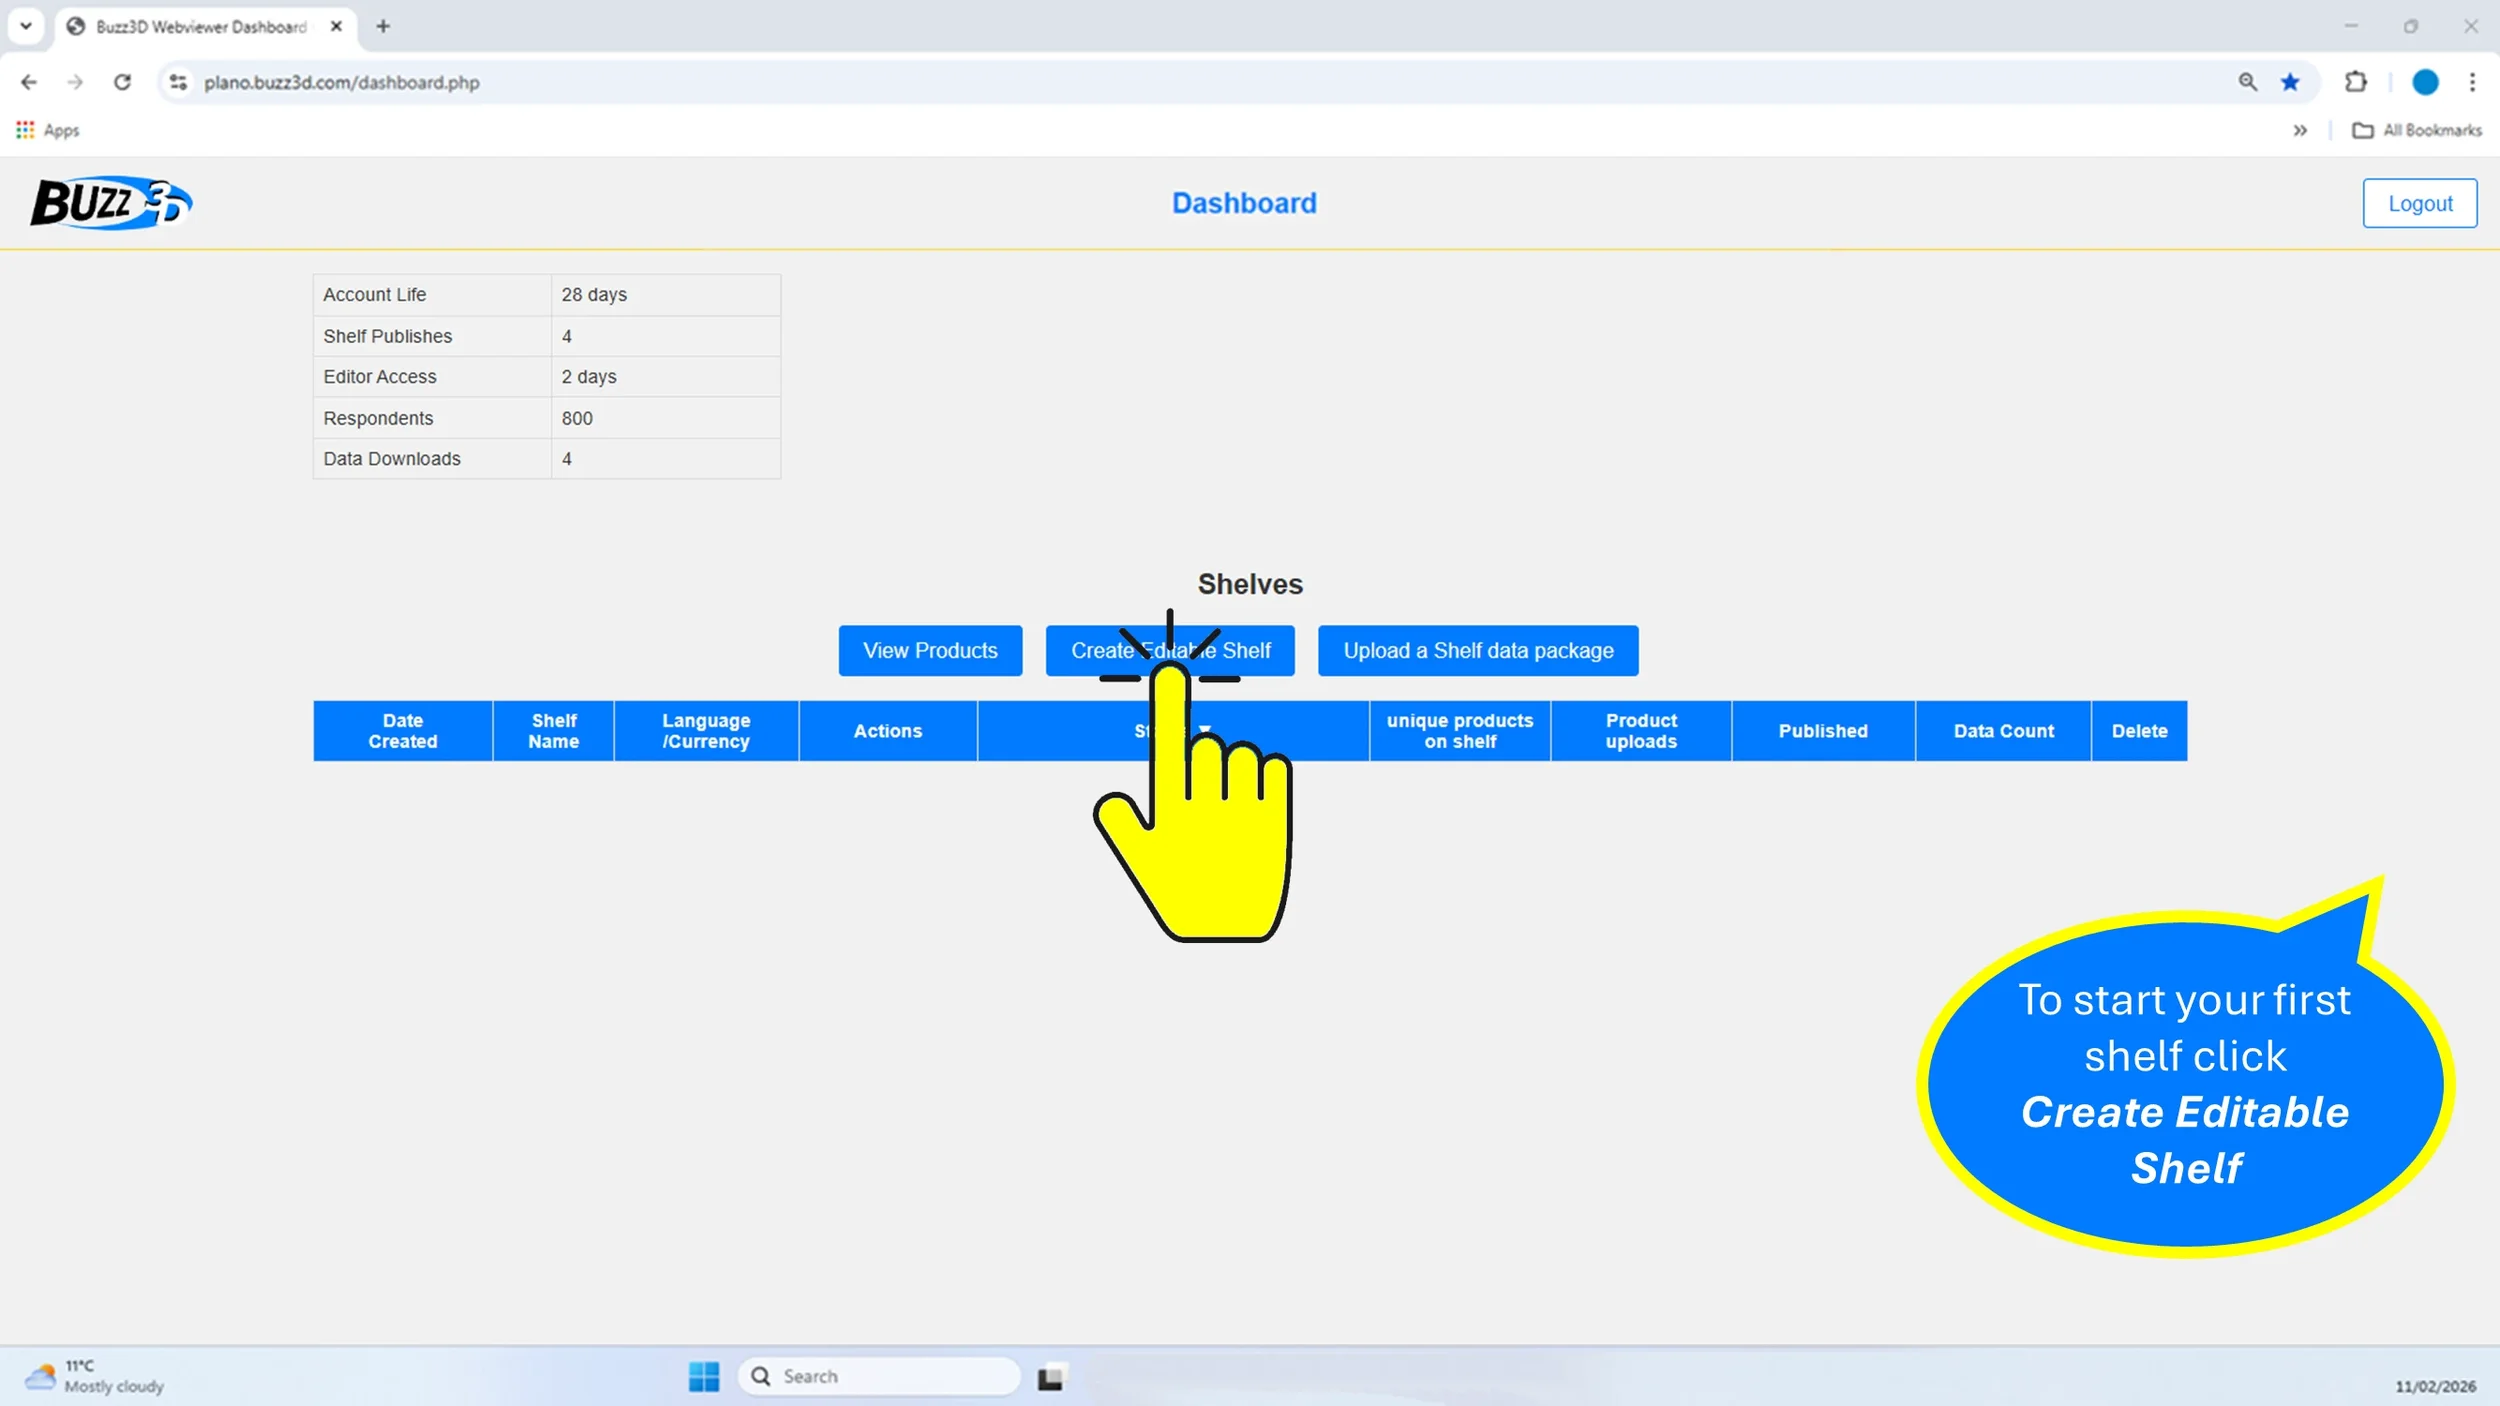The image size is (2500, 1406).
Task: Expand the tab search dropdown arrow
Action: coord(26,26)
